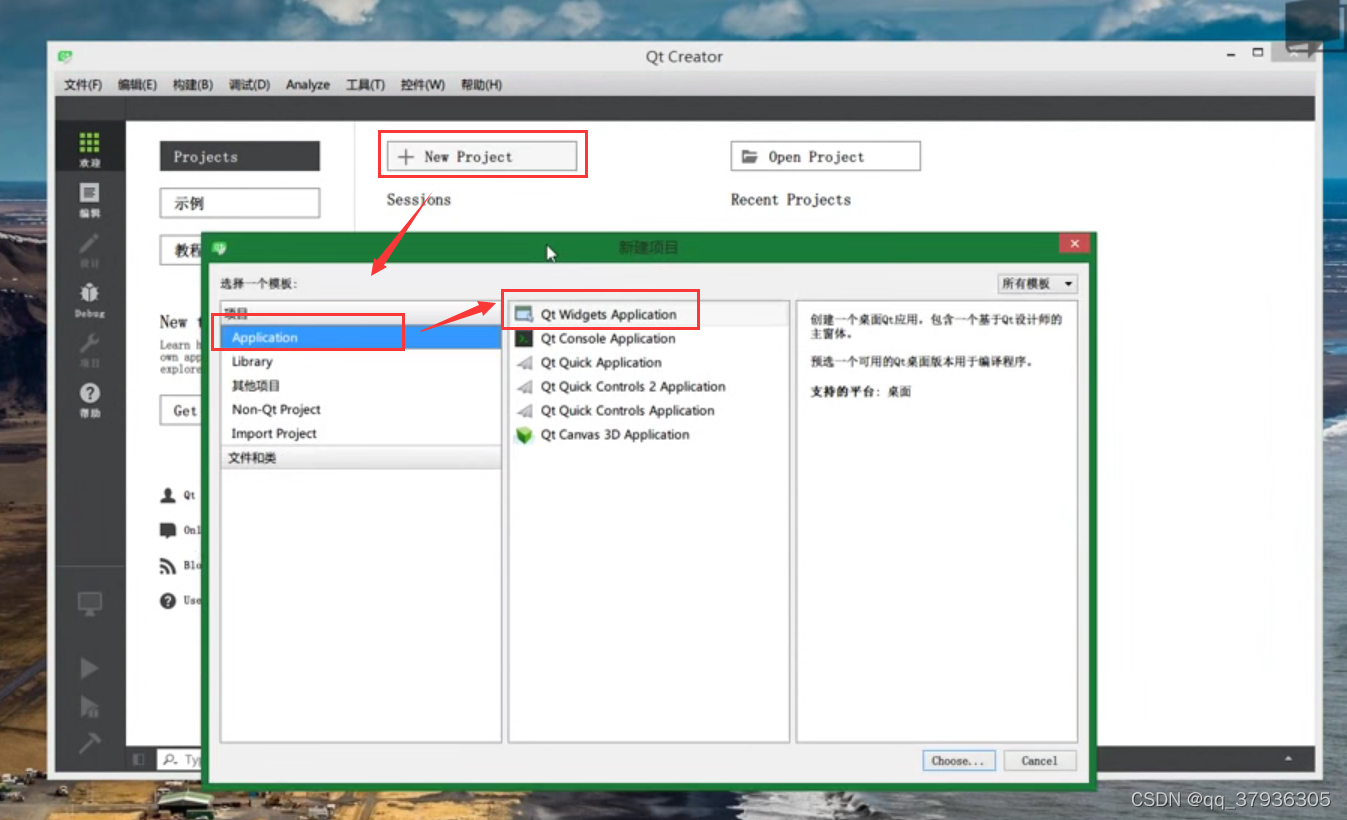Select 其他项目 in the project list

point(361,385)
